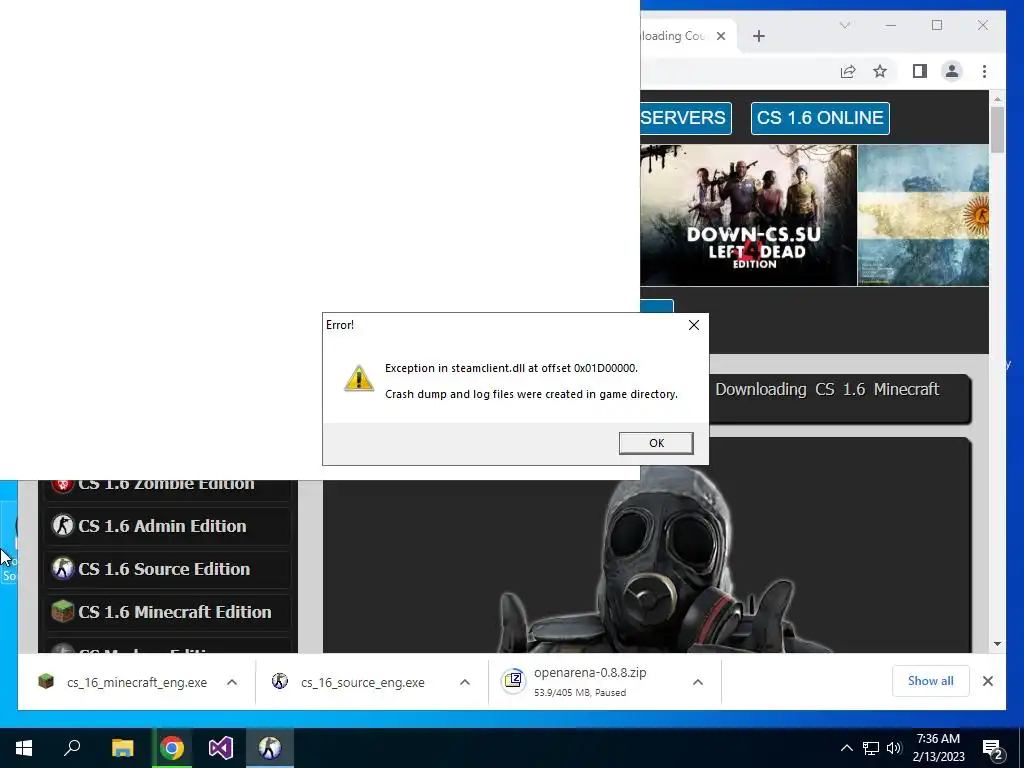Open Chrome profile avatar
The image size is (1024, 768).
tap(952, 71)
